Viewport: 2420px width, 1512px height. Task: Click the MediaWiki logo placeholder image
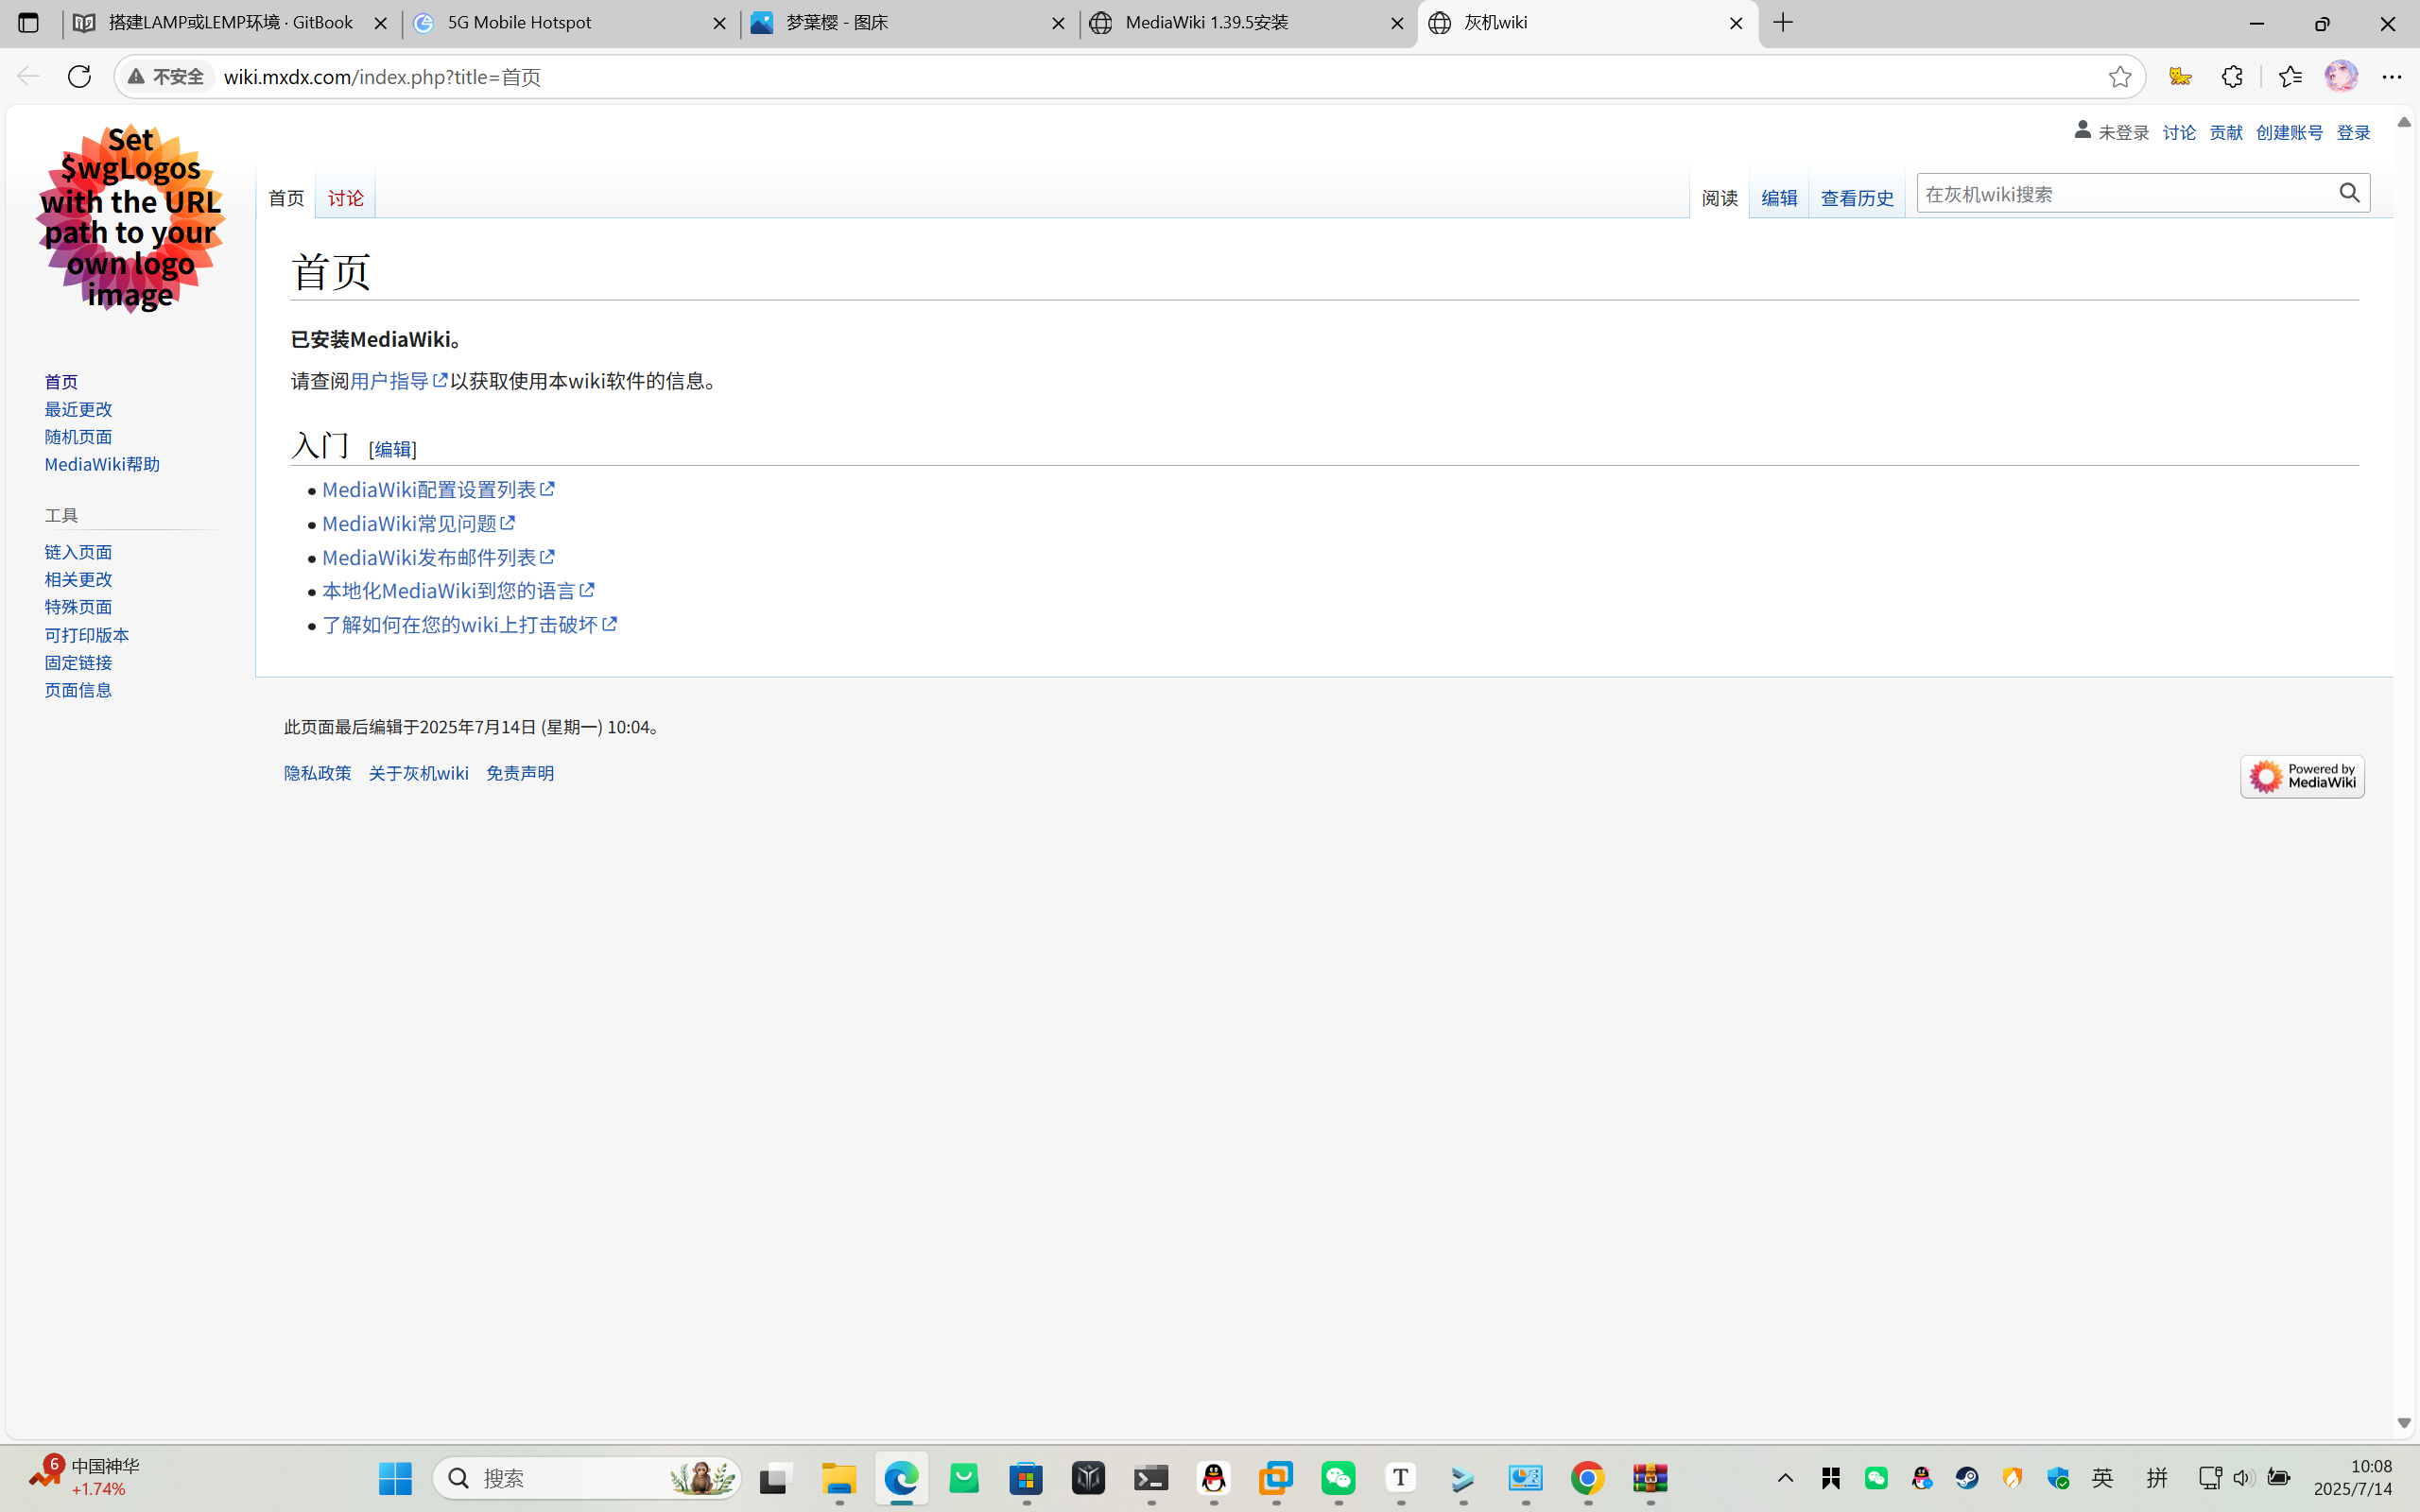131,219
